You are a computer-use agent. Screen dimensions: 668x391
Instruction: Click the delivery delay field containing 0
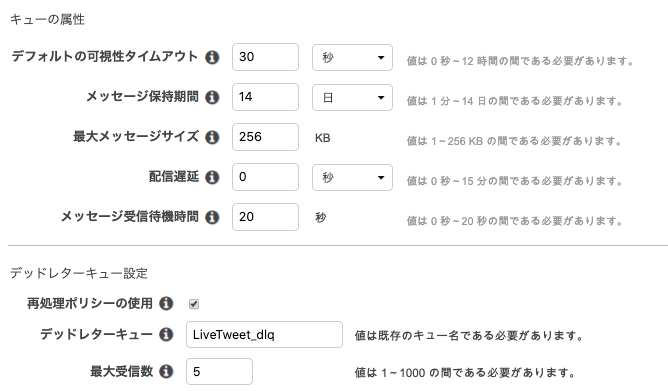point(265,177)
